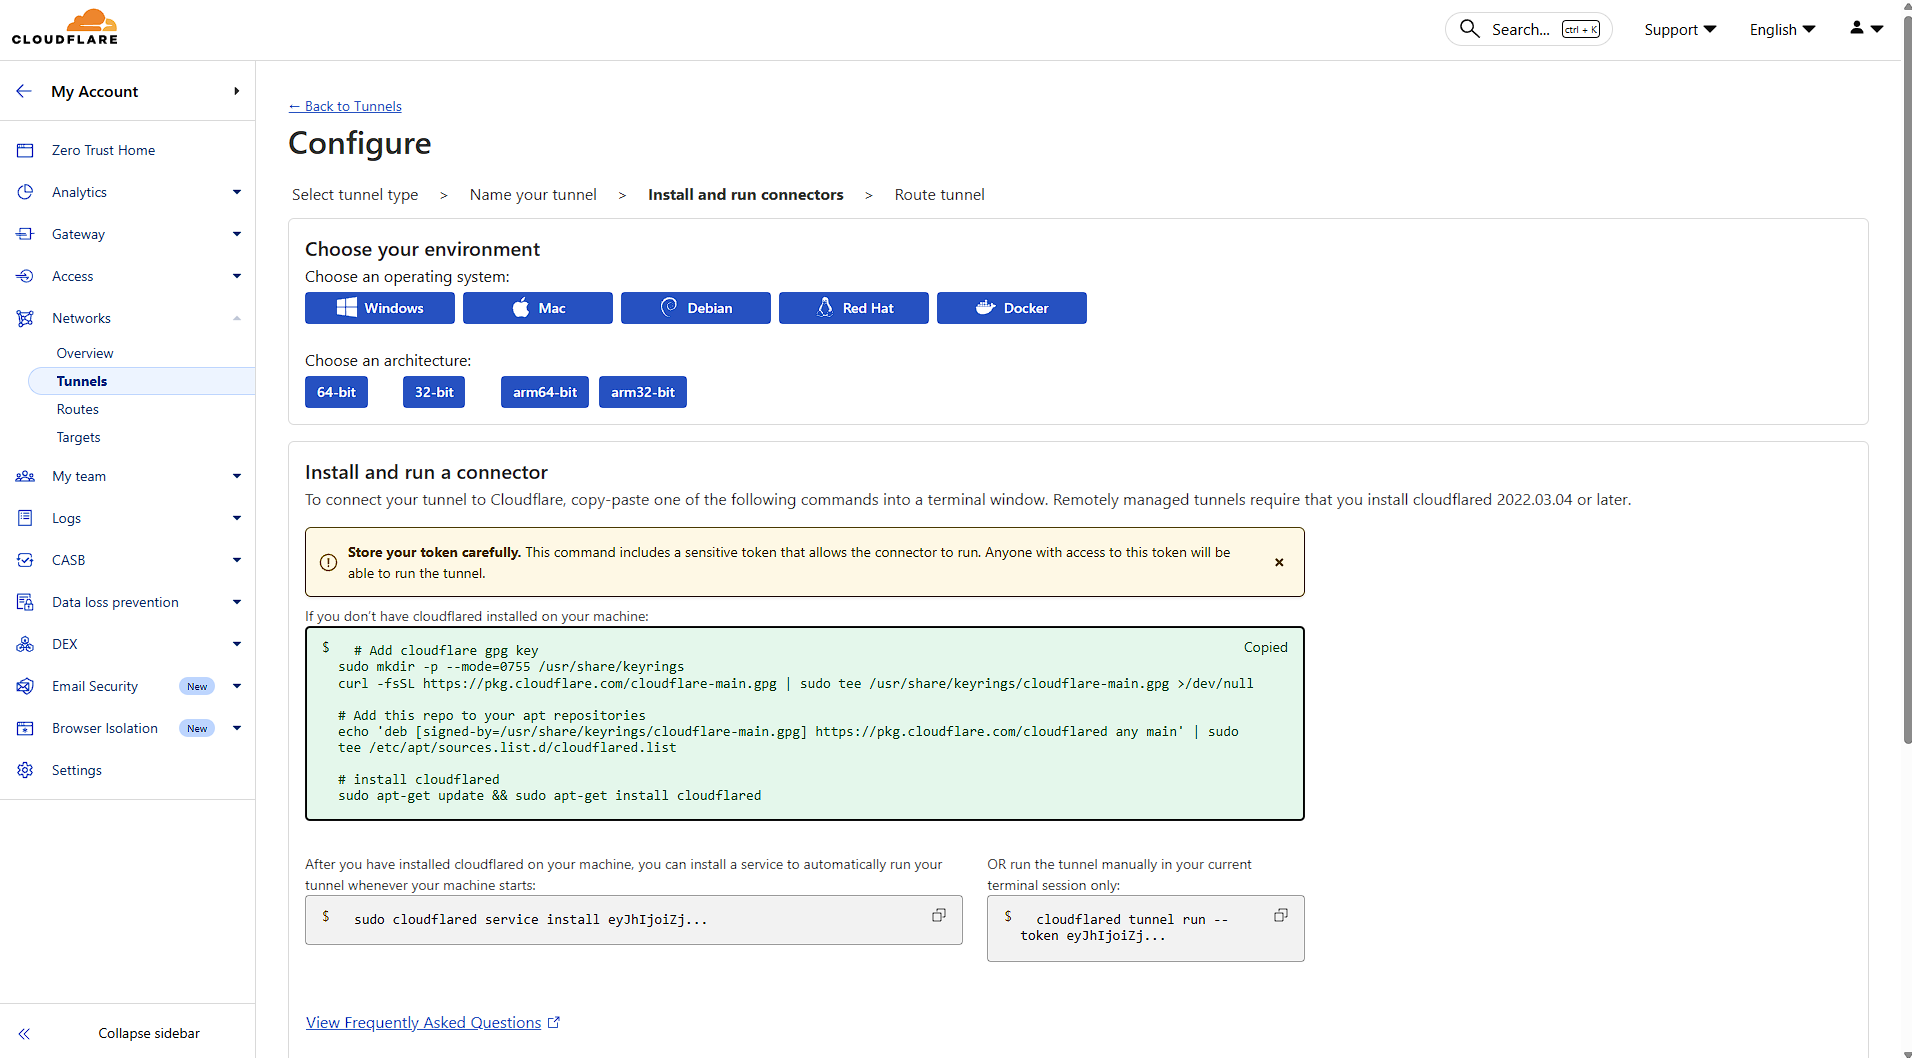Copy the cloudflared service install command
Image resolution: width=1912 pixels, height=1058 pixels.
click(x=938, y=915)
